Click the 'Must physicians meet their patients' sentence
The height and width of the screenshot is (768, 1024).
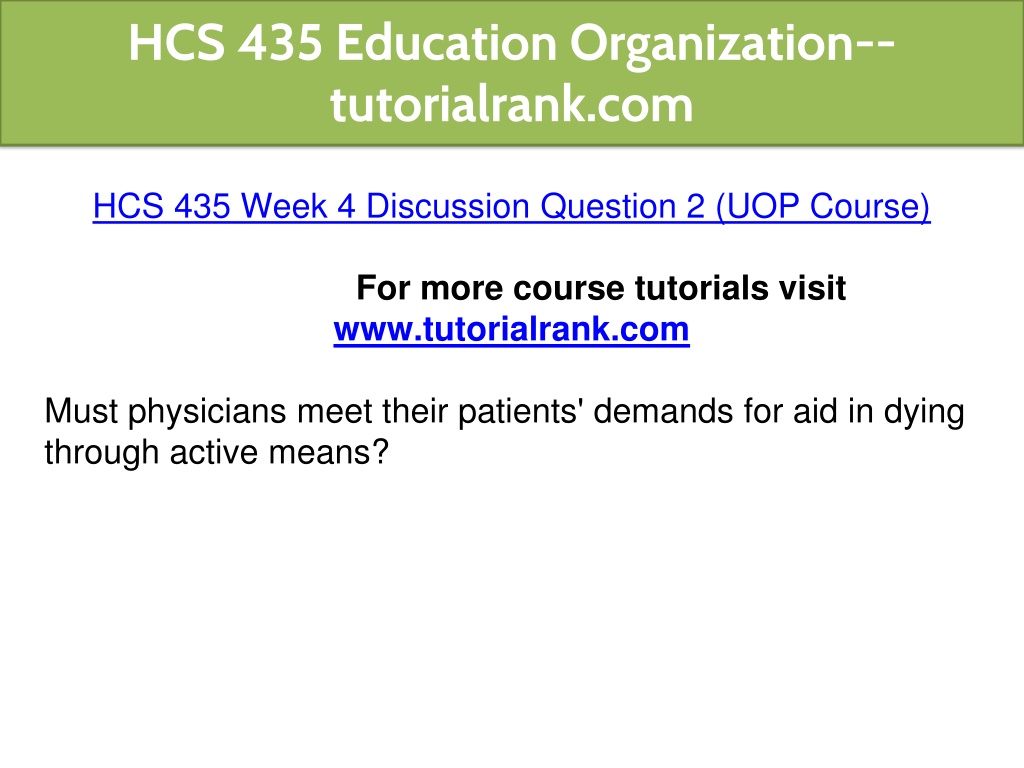504,413
